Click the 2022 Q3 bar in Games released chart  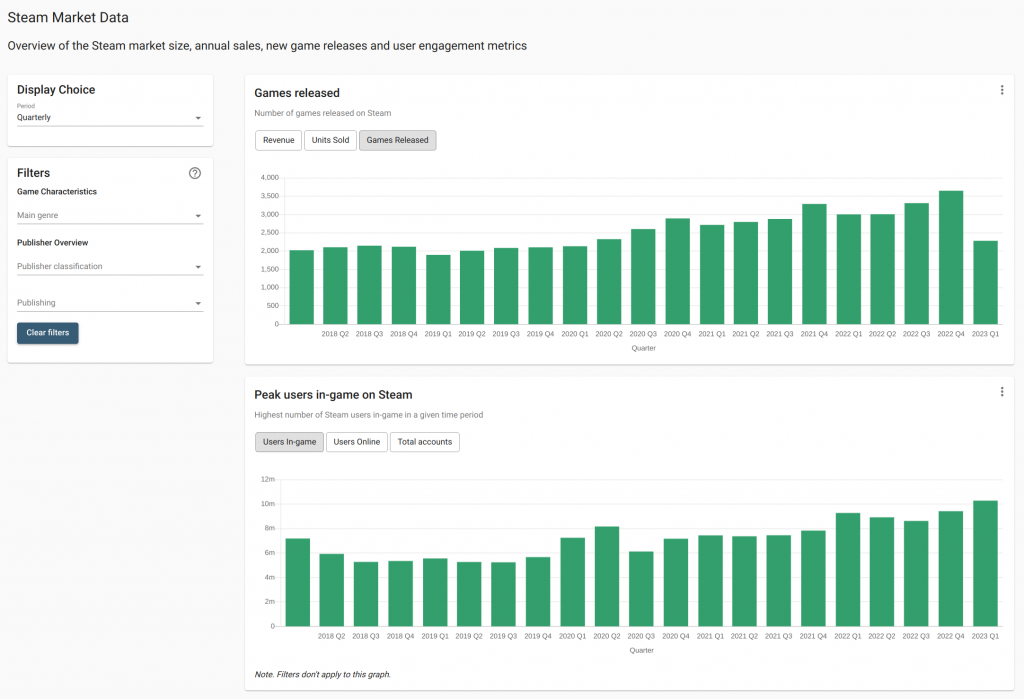(x=917, y=263)
